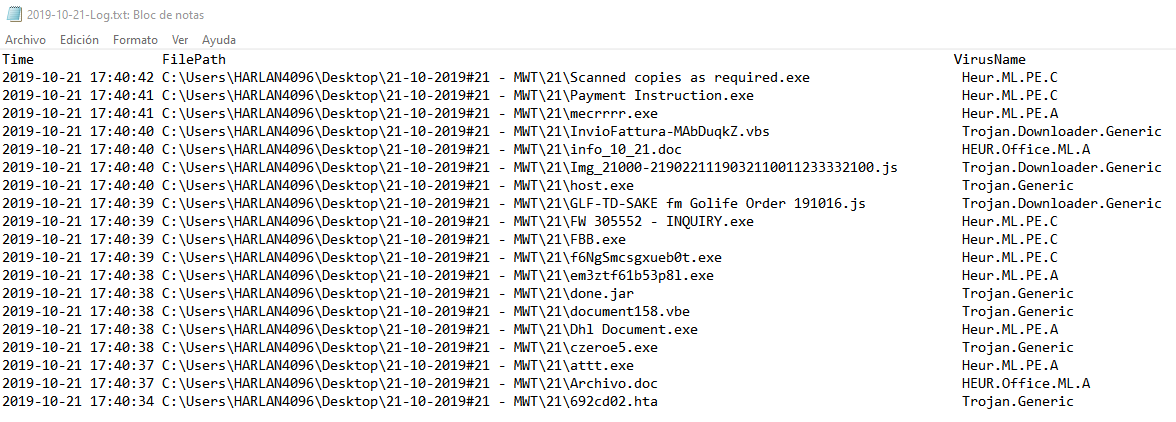
Task: Click the Time column header text
Action: [x=18, y=60]
